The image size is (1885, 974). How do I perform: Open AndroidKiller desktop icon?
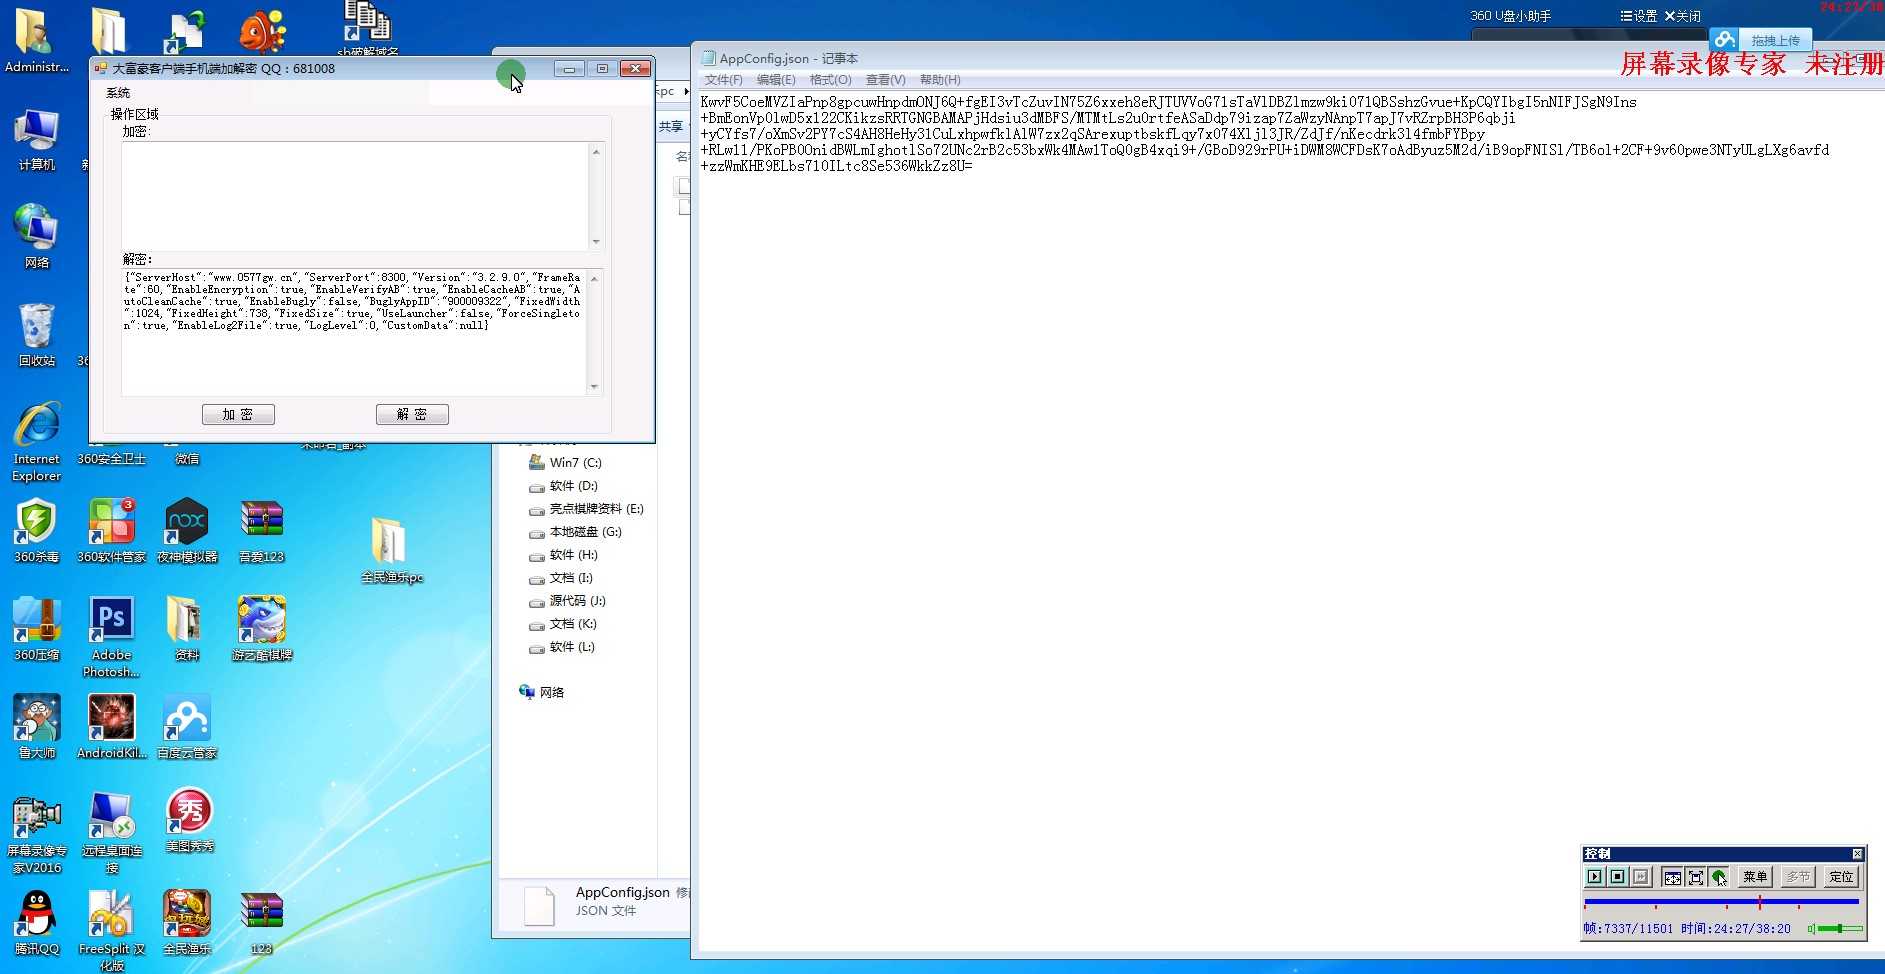click(111, 727)
